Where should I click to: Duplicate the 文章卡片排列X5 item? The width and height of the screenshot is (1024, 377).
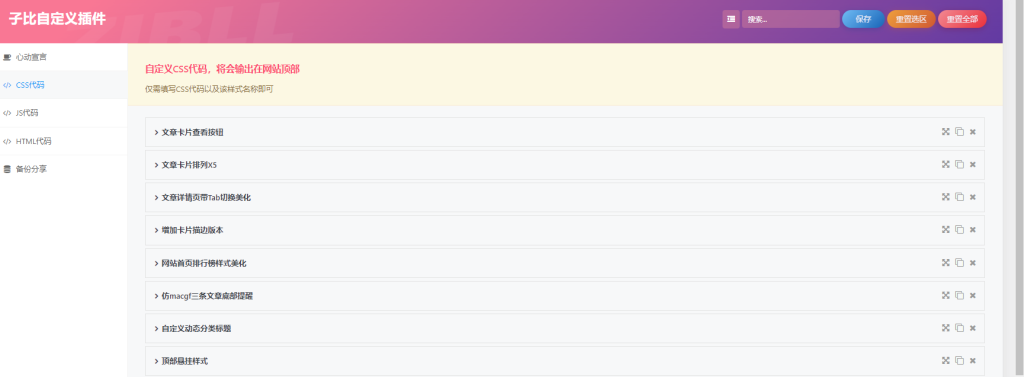click(x=959, y=165)
